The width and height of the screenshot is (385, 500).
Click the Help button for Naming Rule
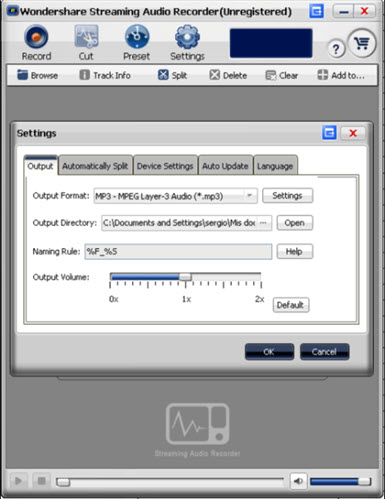(x=295, y=251)
